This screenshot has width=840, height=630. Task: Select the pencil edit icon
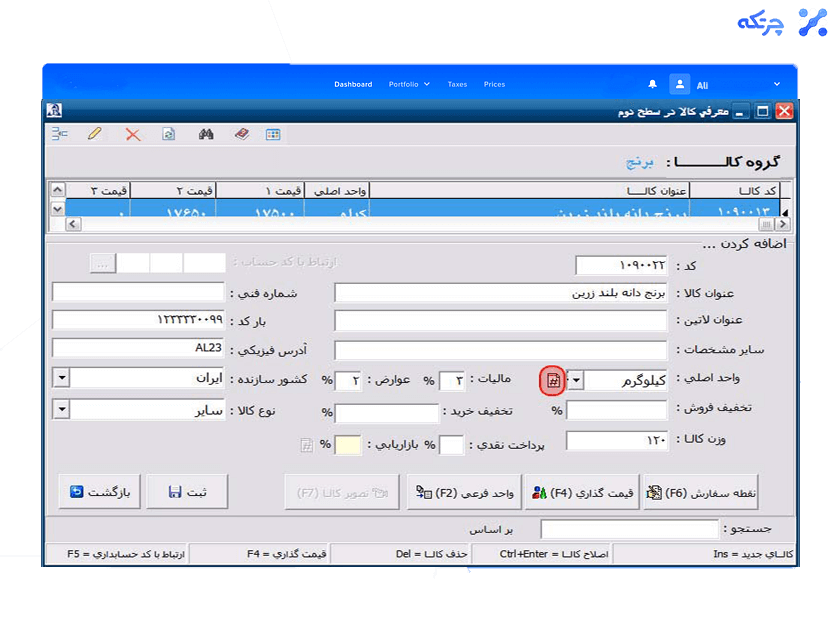95,134
